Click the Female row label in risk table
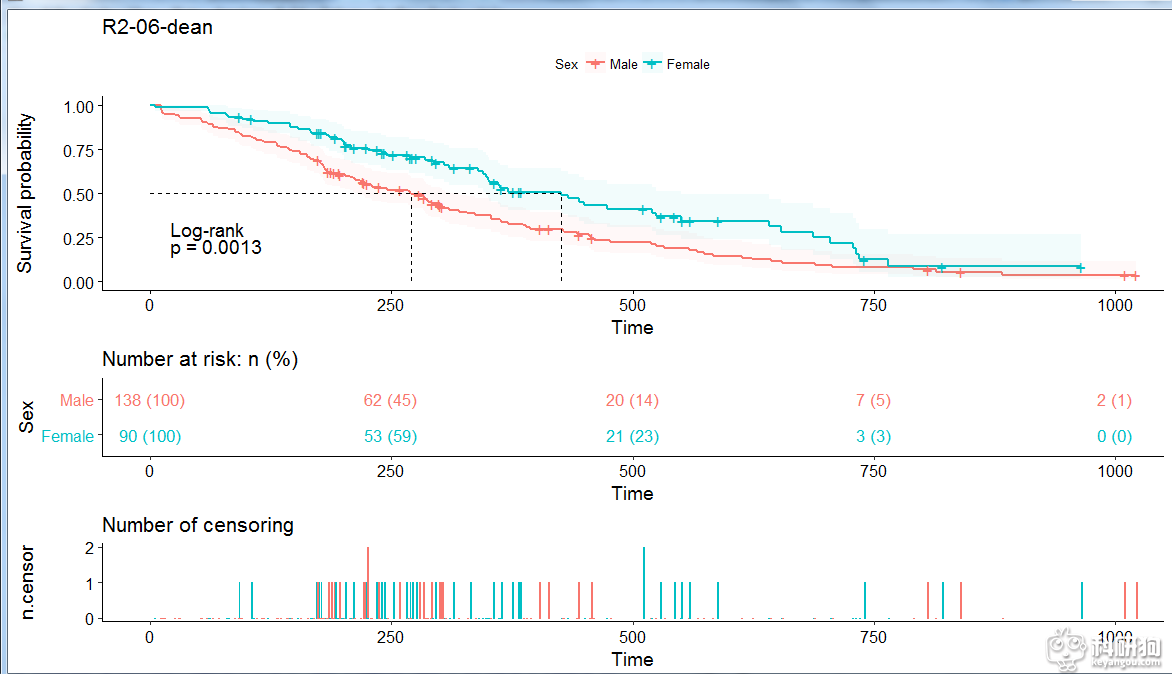This screenshot has width=1172, height=674. point(68,436)
